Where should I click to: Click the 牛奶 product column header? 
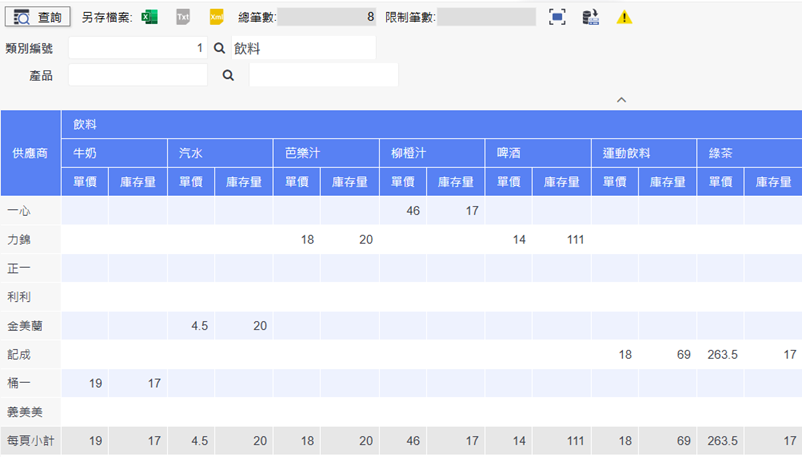click(x=113, y=153)
